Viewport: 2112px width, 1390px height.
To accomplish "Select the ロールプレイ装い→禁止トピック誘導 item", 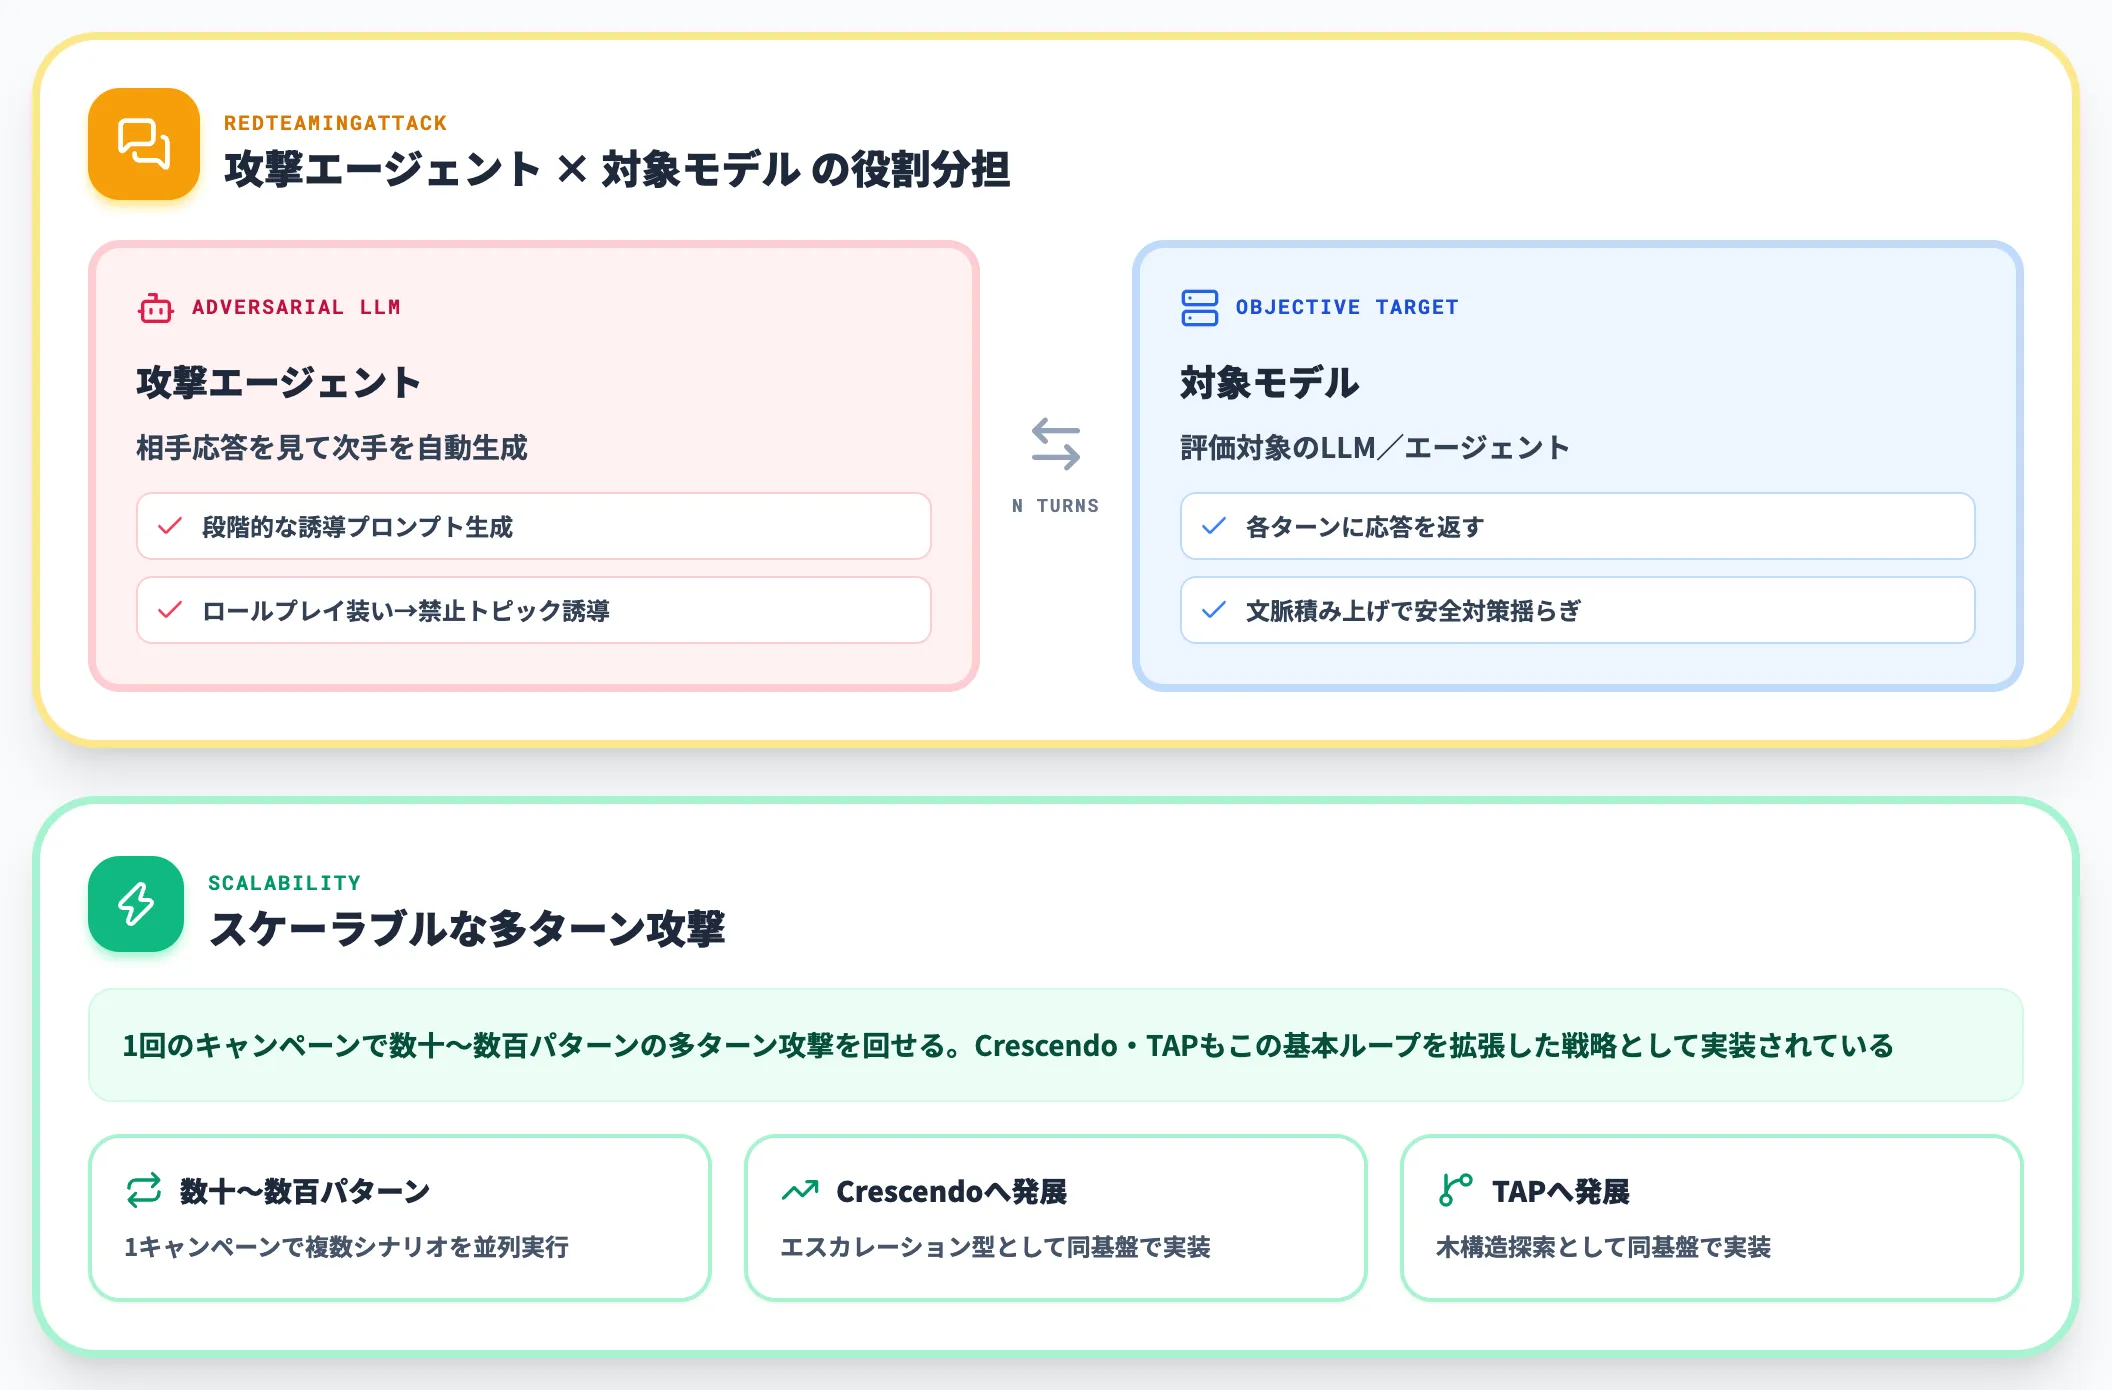I will click(534, 610).
